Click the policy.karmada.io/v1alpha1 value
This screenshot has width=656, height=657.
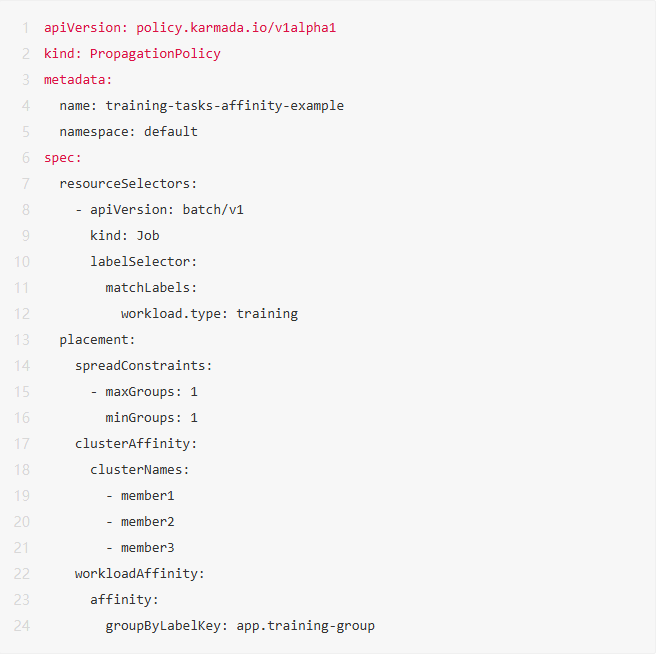pos(236,27)
